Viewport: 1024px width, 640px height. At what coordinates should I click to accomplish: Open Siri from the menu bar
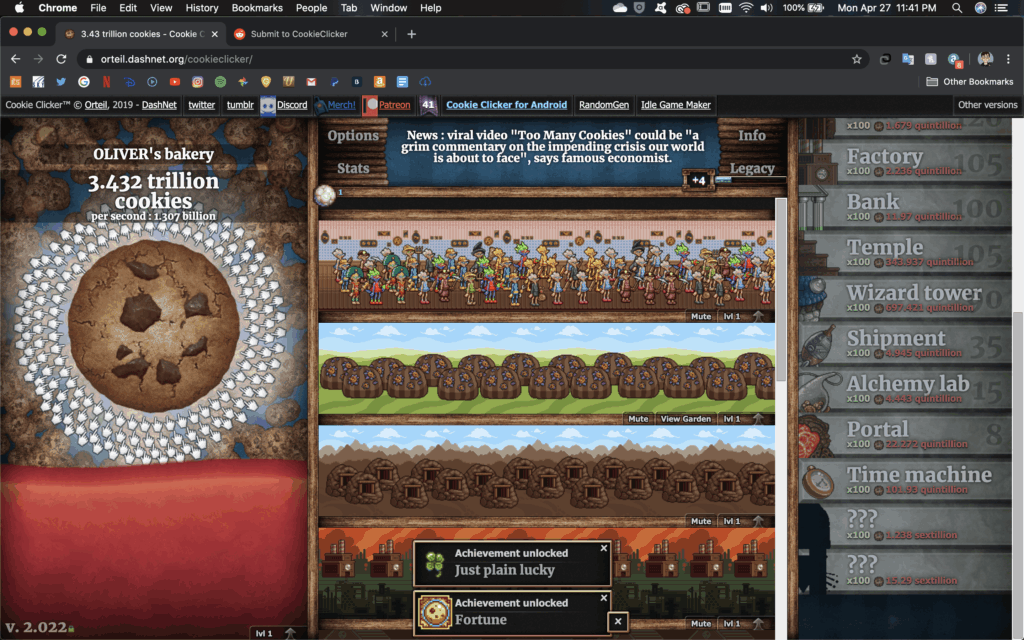[x=980, y=8]
